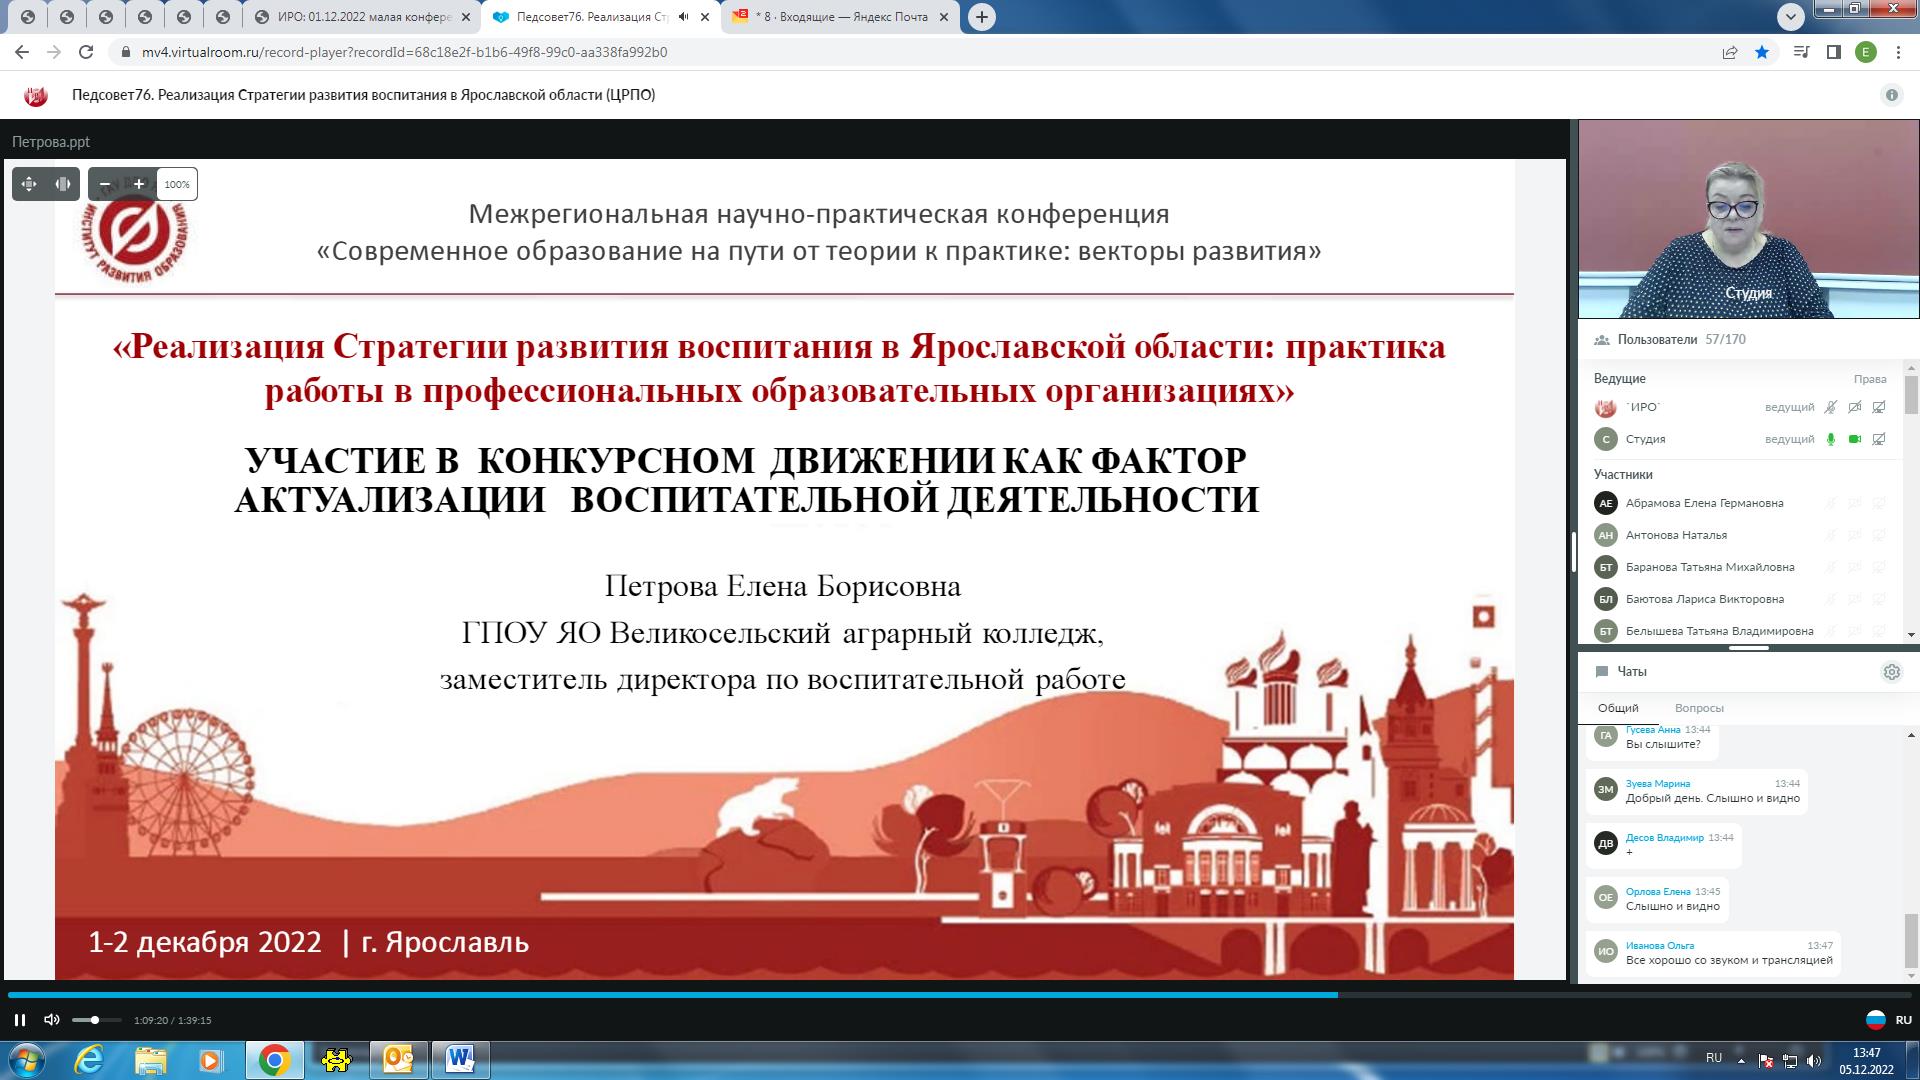
Task: Close the ИРО: 01.12.2022 tab
Action: coord(466,17)
